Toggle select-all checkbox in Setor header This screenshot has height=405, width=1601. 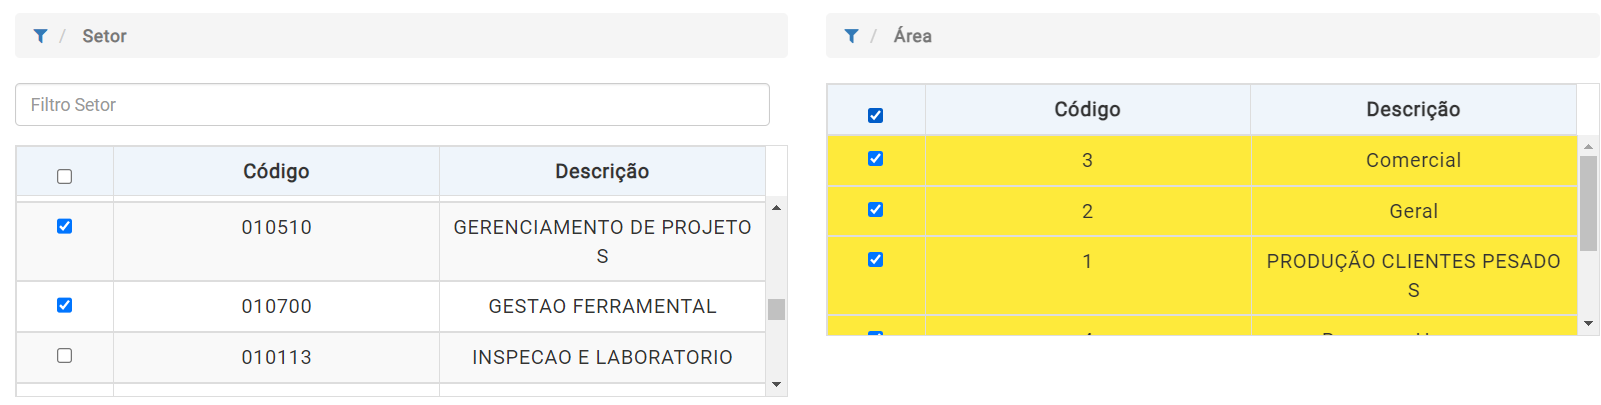pos(65,177)
